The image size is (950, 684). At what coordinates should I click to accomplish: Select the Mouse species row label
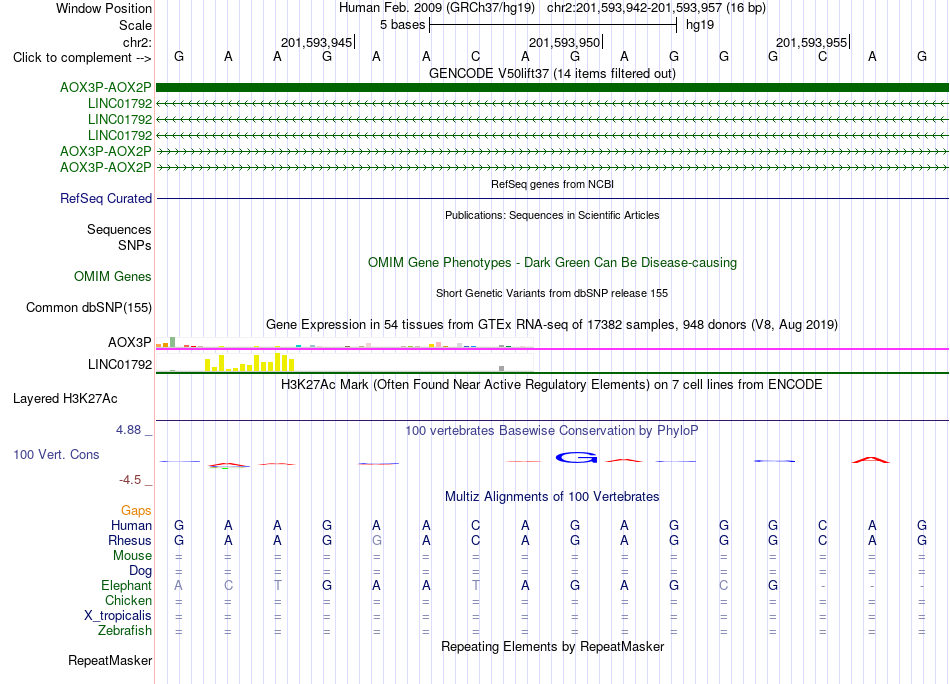click(132, 556)
